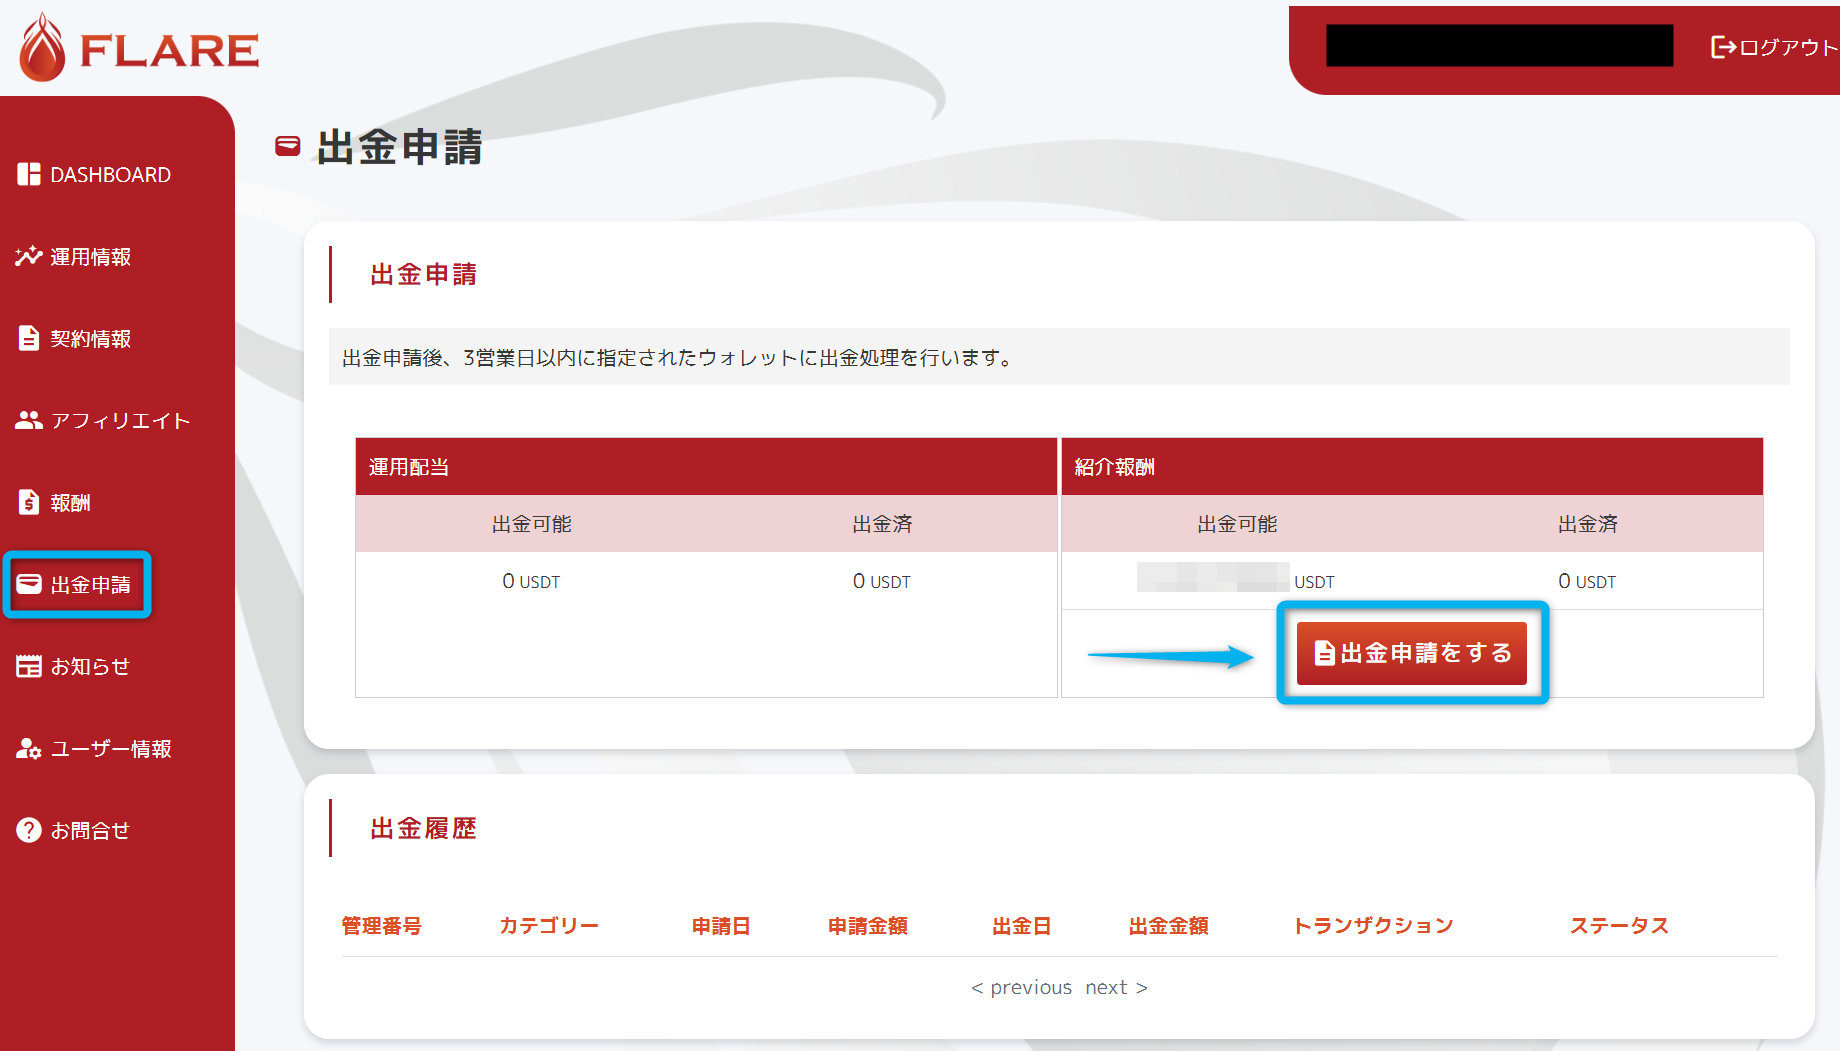Screen dimensions: 1840x1051
Task: Click the 出金金額 column header
Action: pyautogui.click(x=1169, y=926)
